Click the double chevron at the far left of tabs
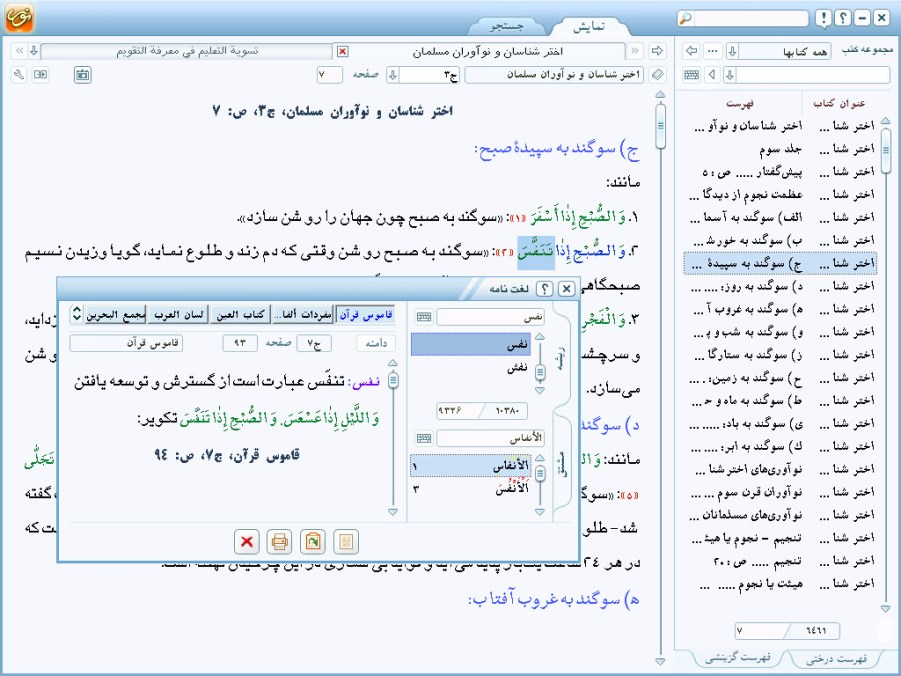 19,51
